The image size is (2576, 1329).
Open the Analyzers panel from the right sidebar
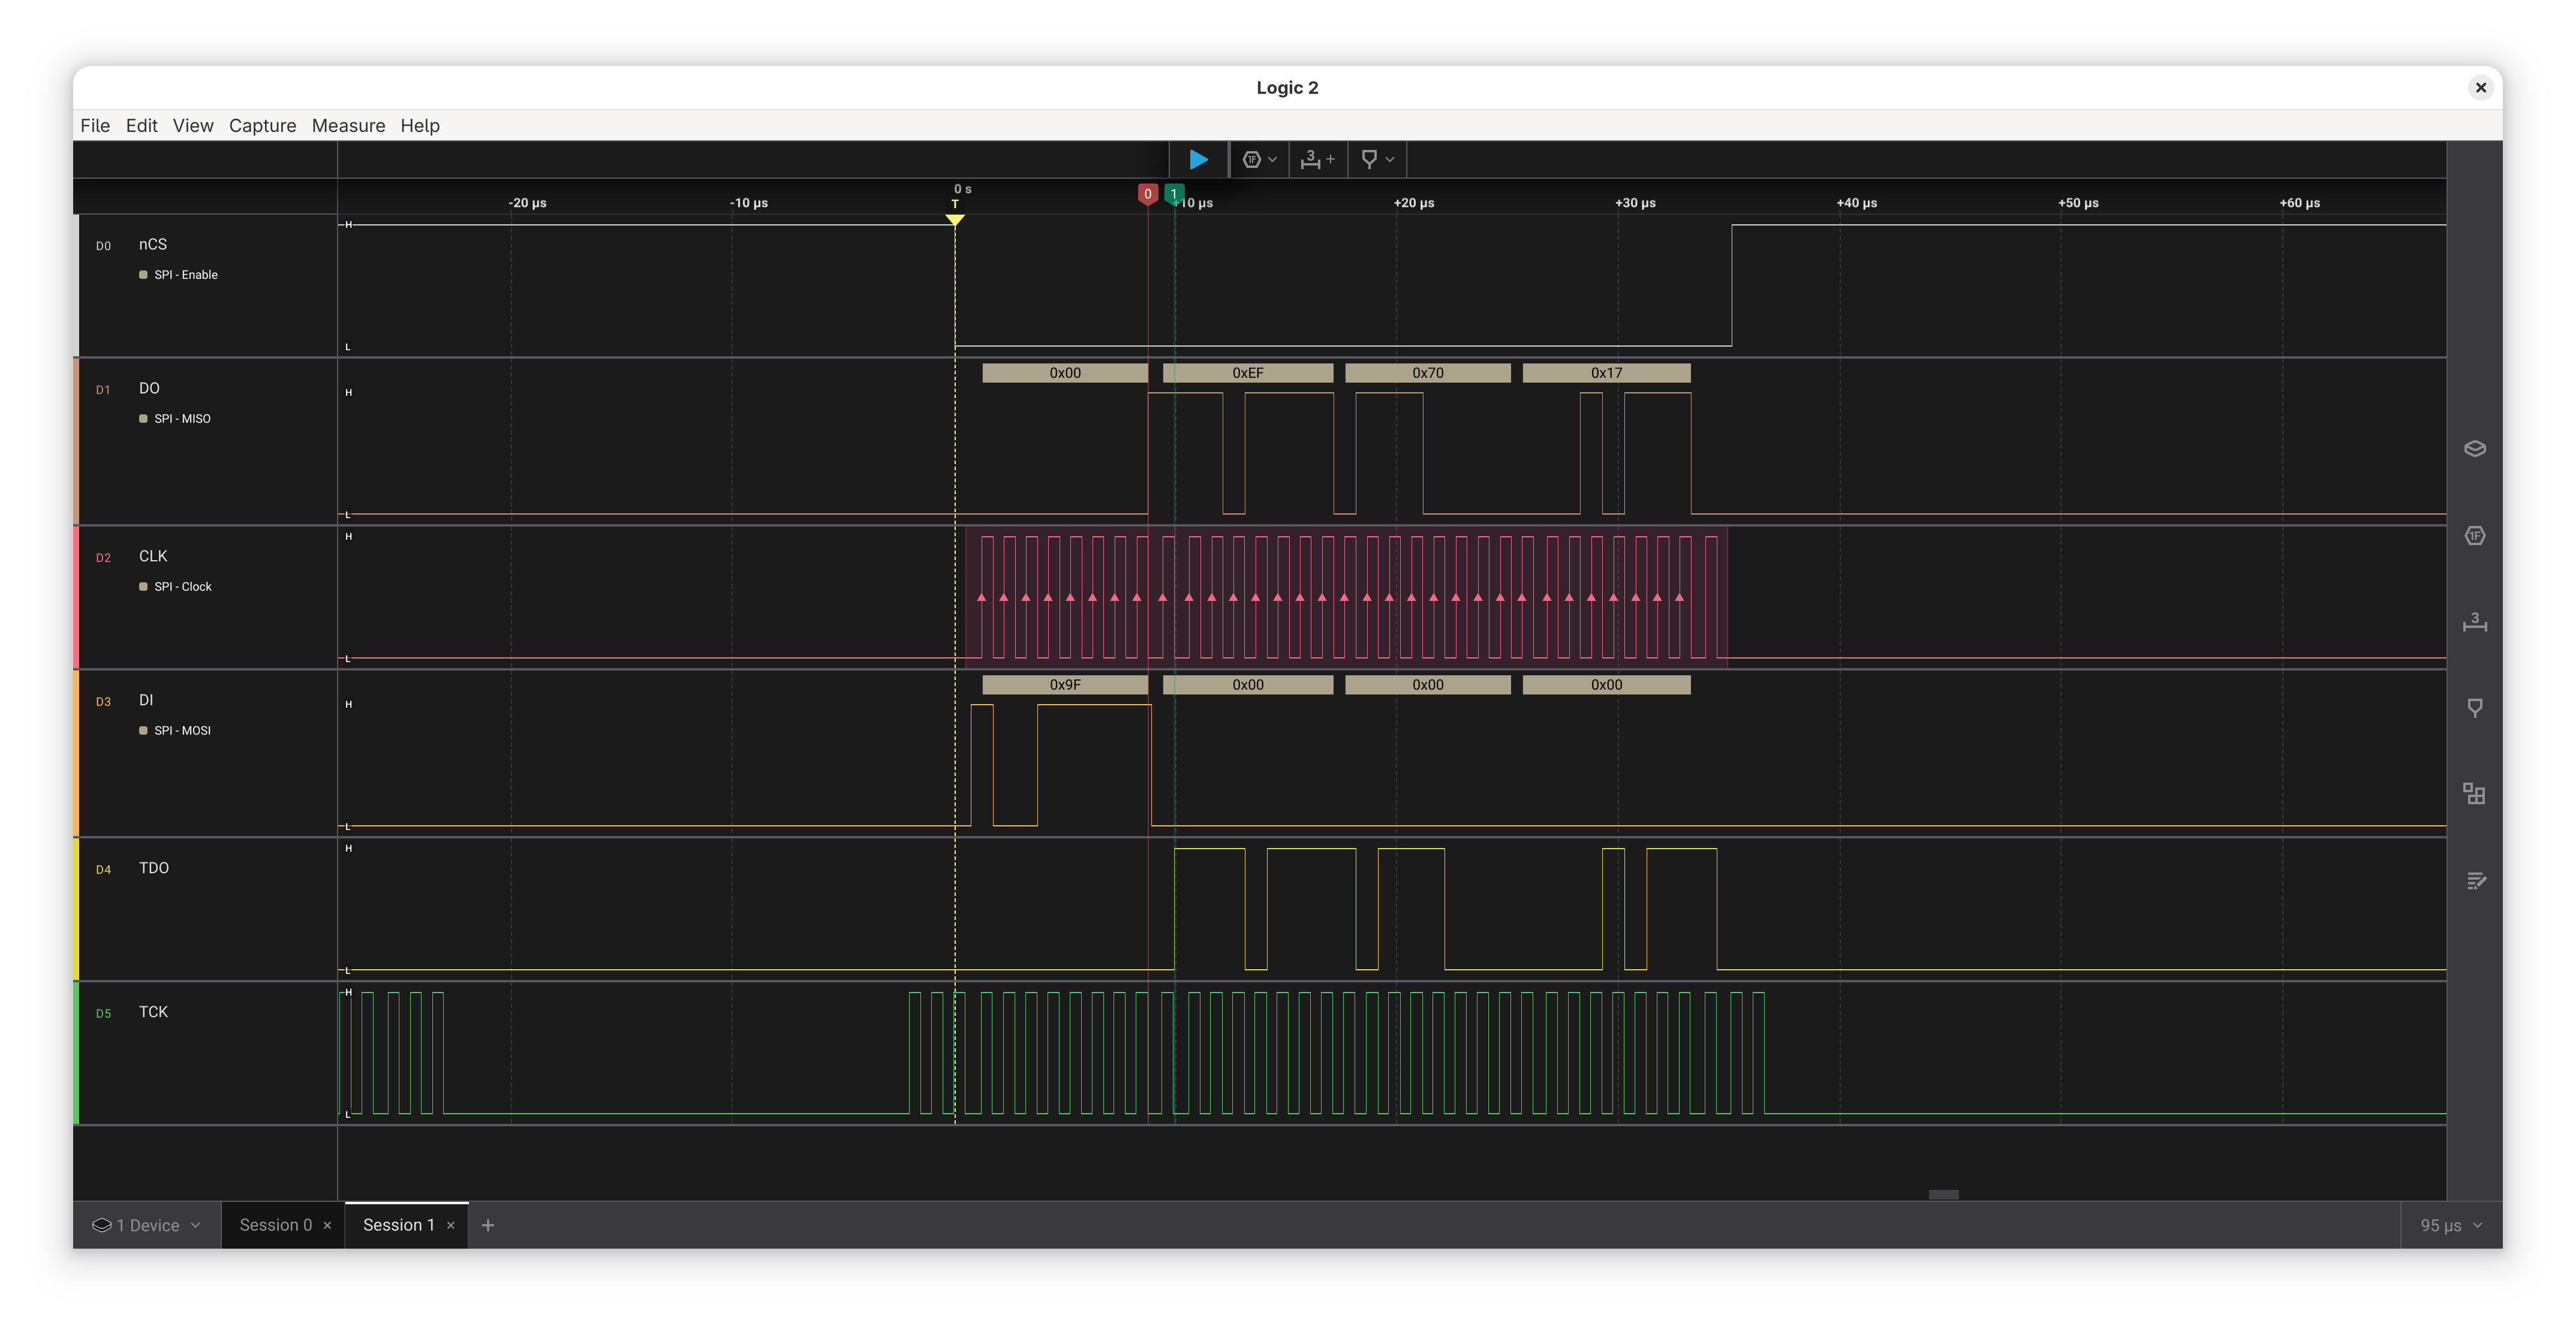[x=2475, y=448]
